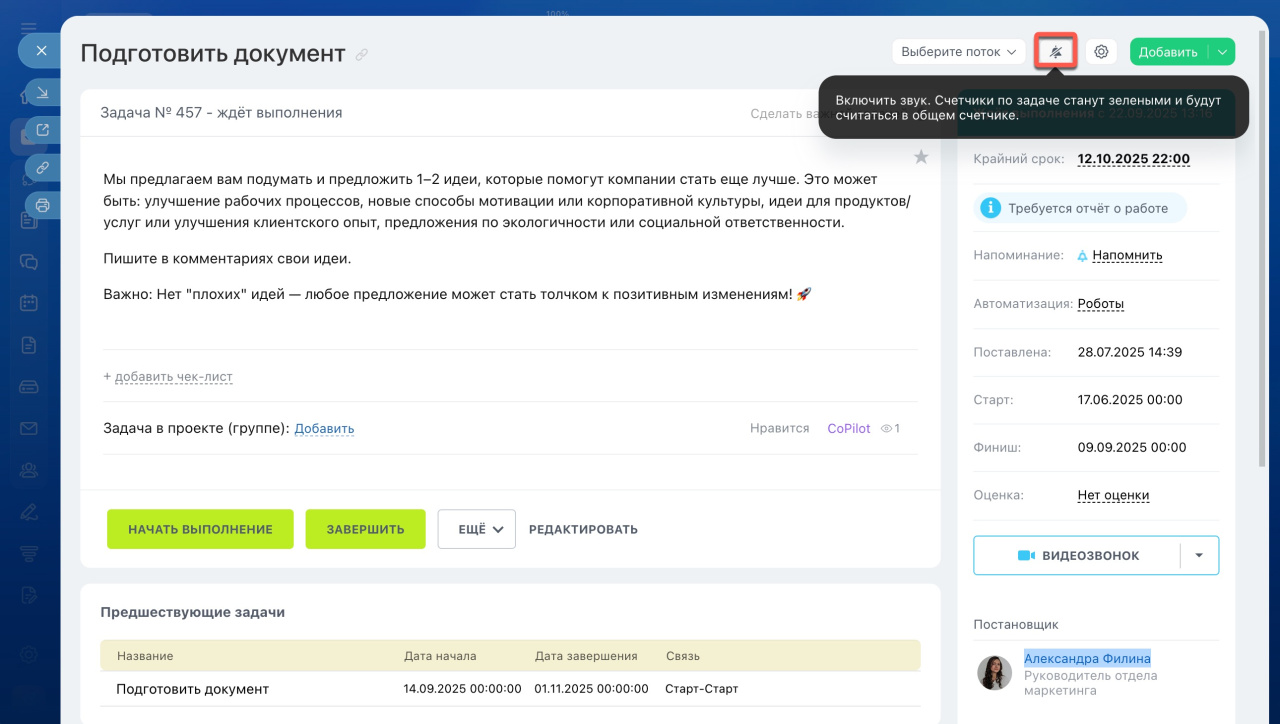1280x724 pixels.
Task: Open task settings gear icon
Action: pos(1101,52)
